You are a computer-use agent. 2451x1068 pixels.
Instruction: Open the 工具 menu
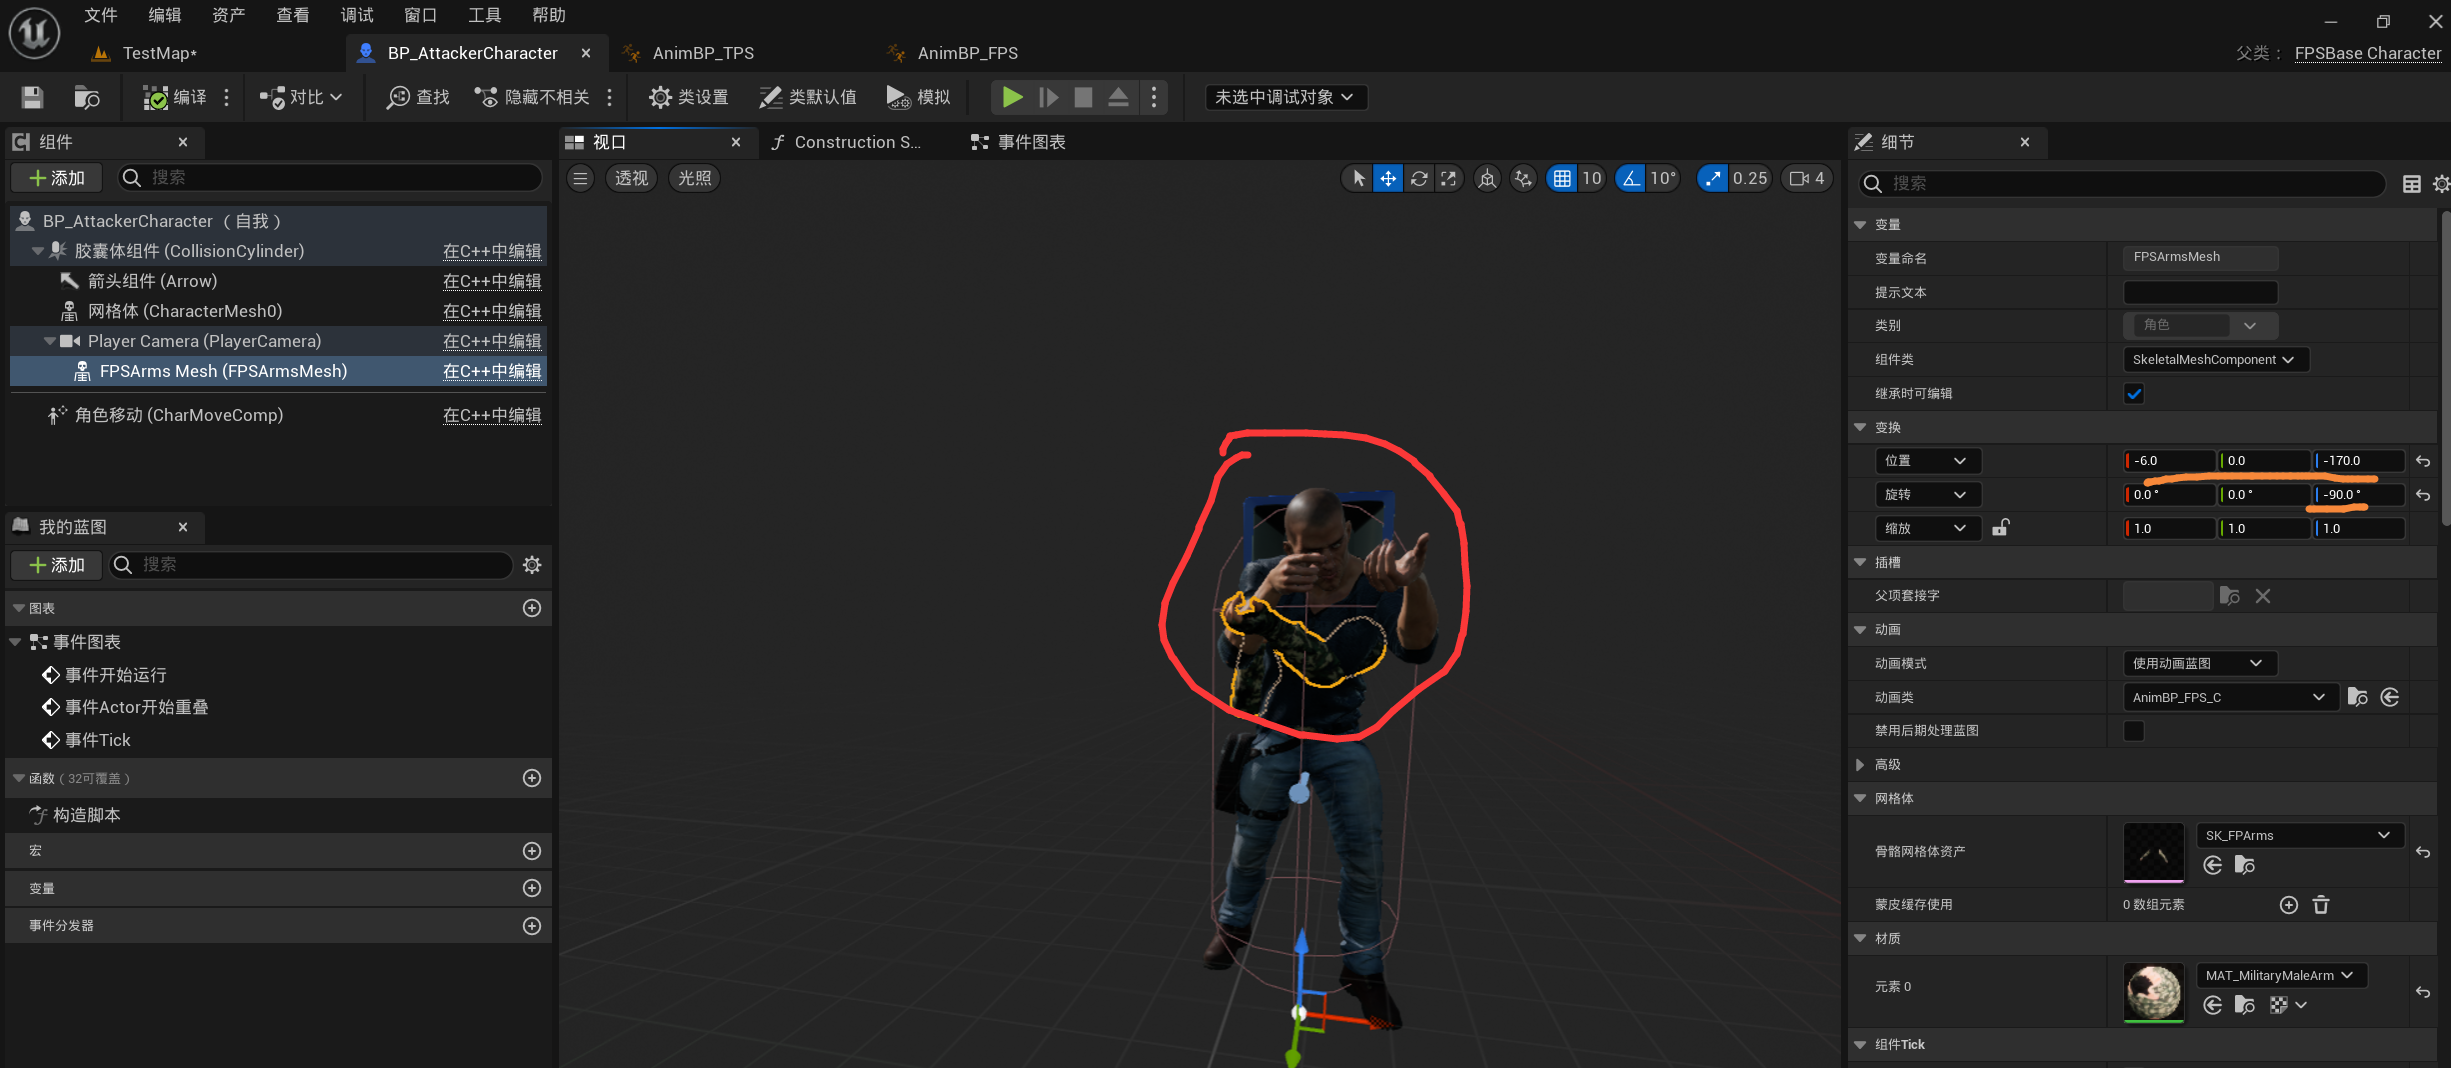click(484, 15)
